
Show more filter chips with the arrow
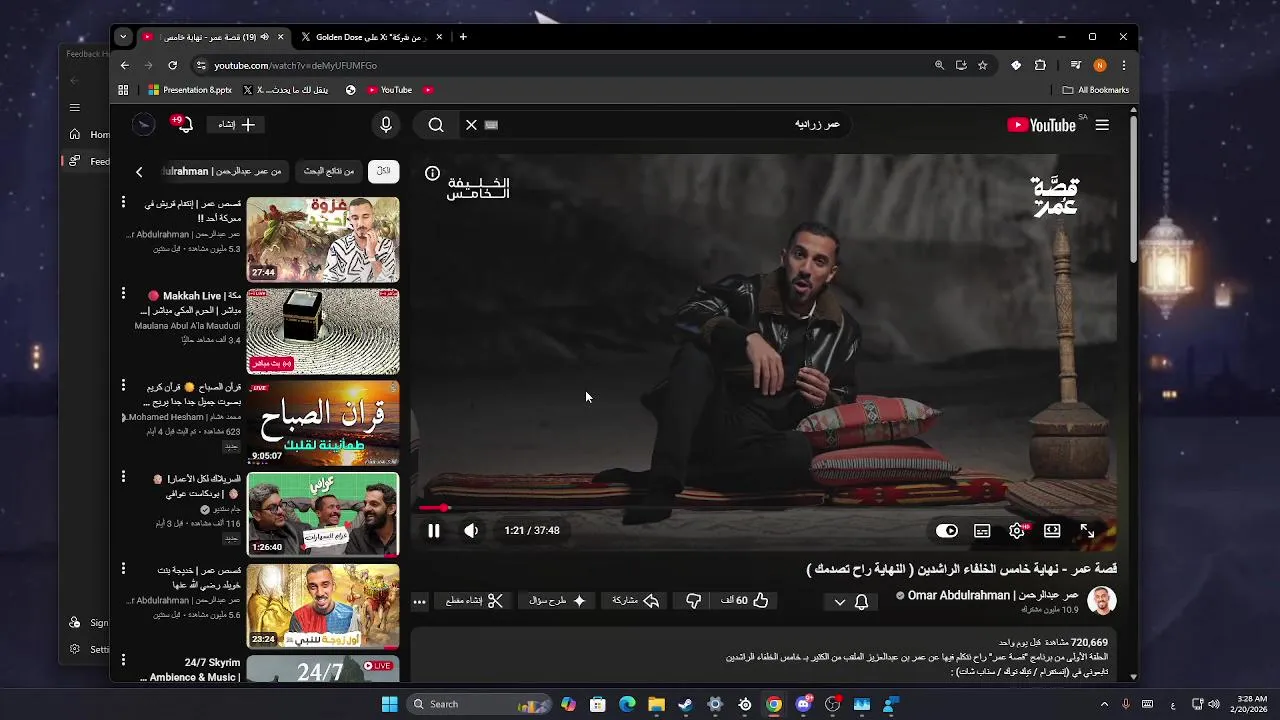pos(139,172)
